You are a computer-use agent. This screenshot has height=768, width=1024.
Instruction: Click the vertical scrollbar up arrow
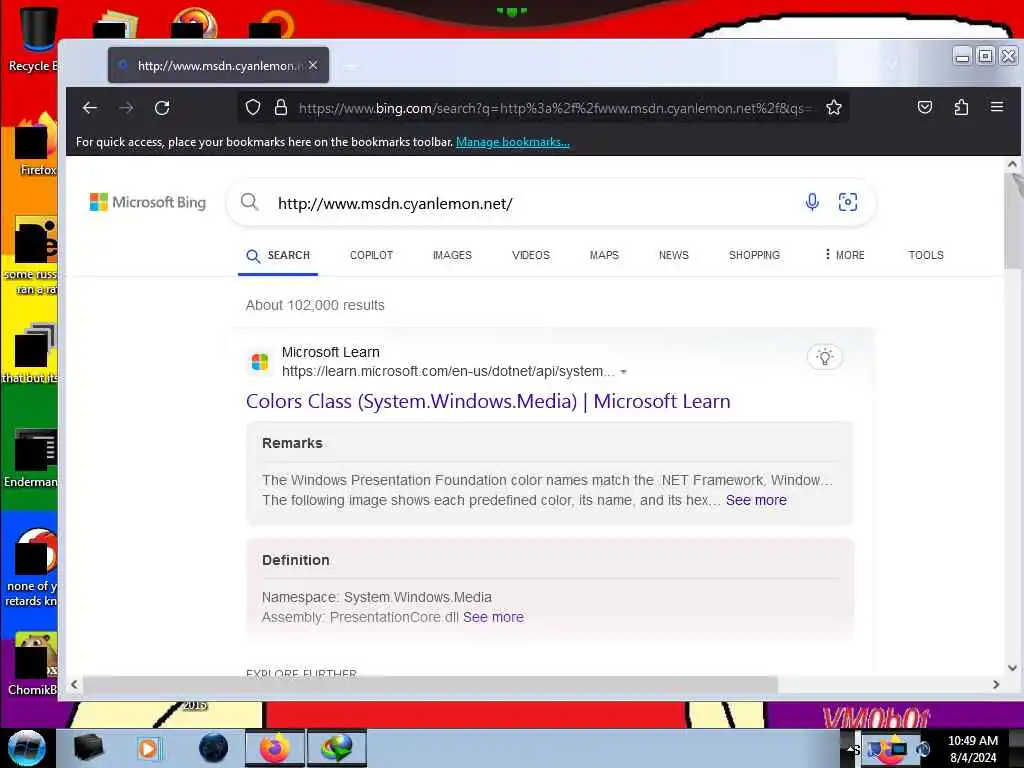coord(1012,164)
